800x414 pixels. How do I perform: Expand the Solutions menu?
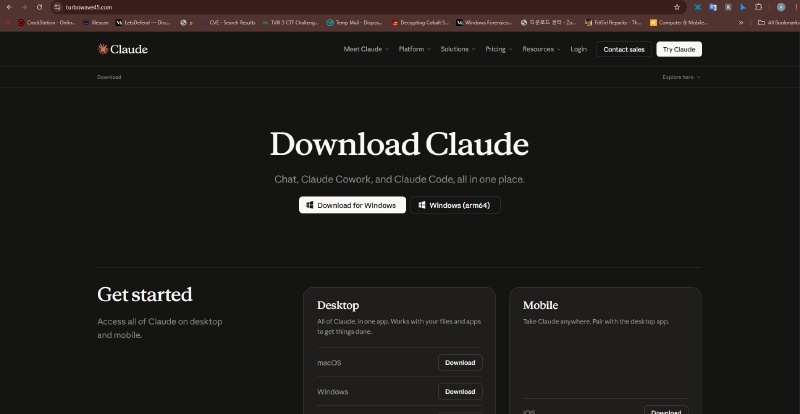tap(458, 49)
